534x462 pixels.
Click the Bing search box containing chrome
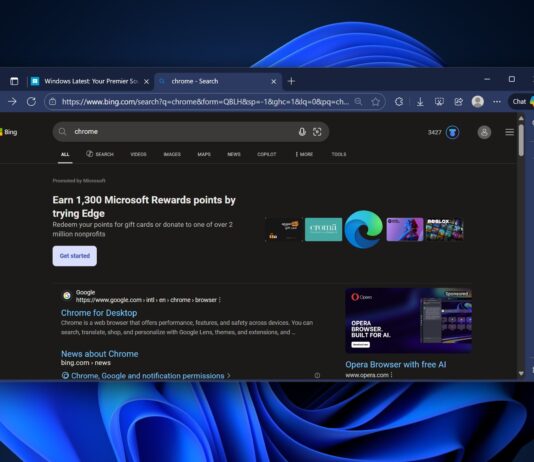tap(191, 132)
